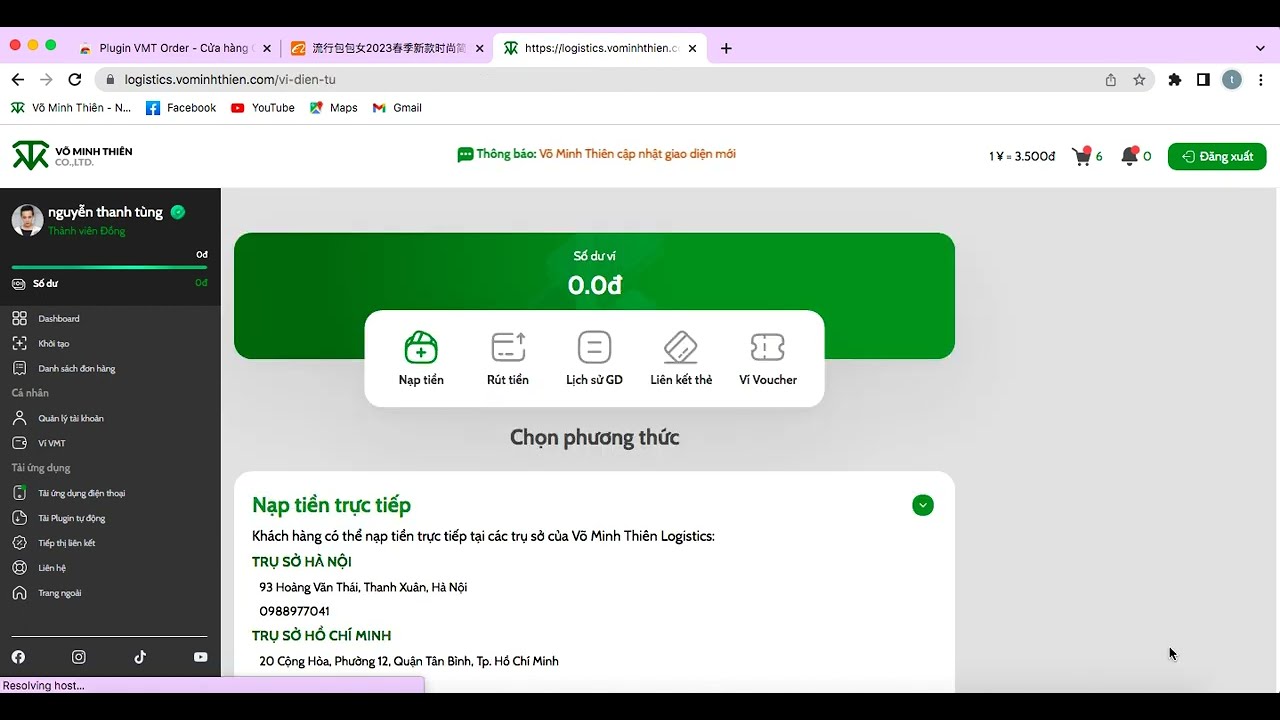The image size is (1280, 720).
Task: Open a new browser tab
Action: 726,48
